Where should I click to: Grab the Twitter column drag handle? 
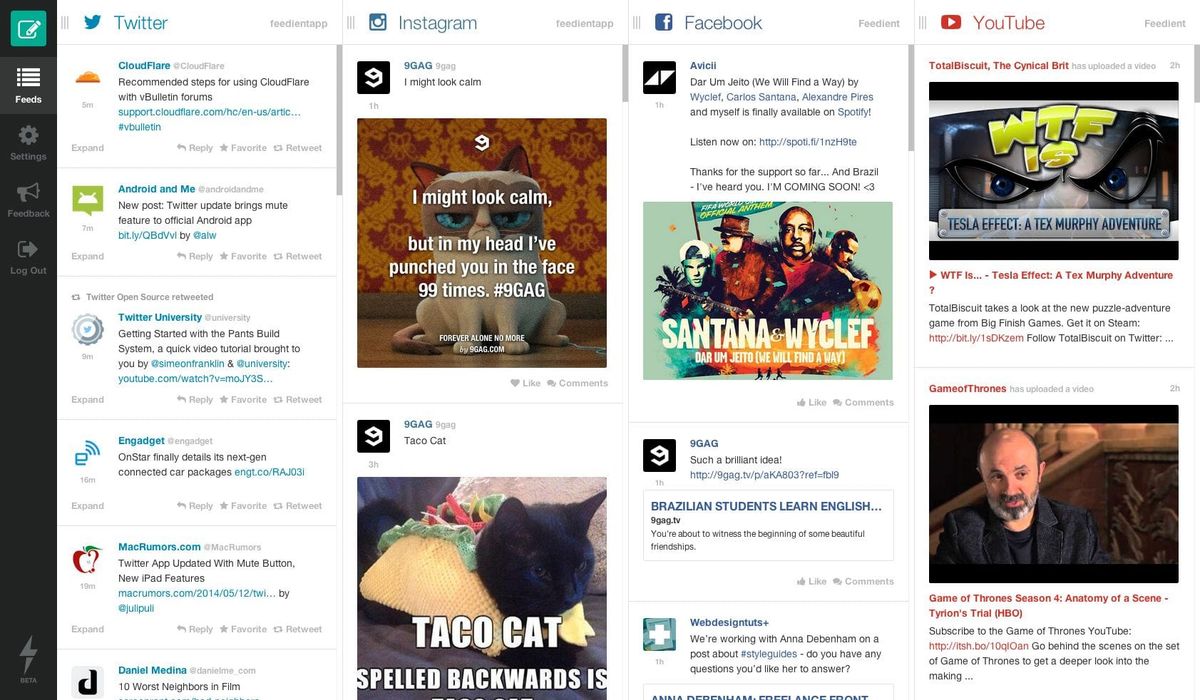coord(65,22)
